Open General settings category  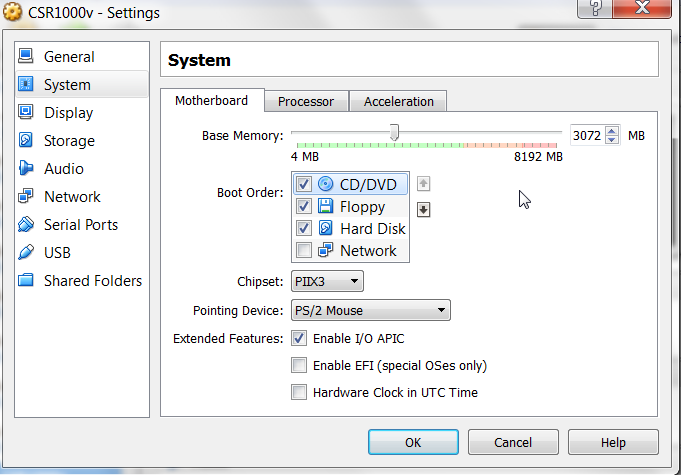pos(82,56)
